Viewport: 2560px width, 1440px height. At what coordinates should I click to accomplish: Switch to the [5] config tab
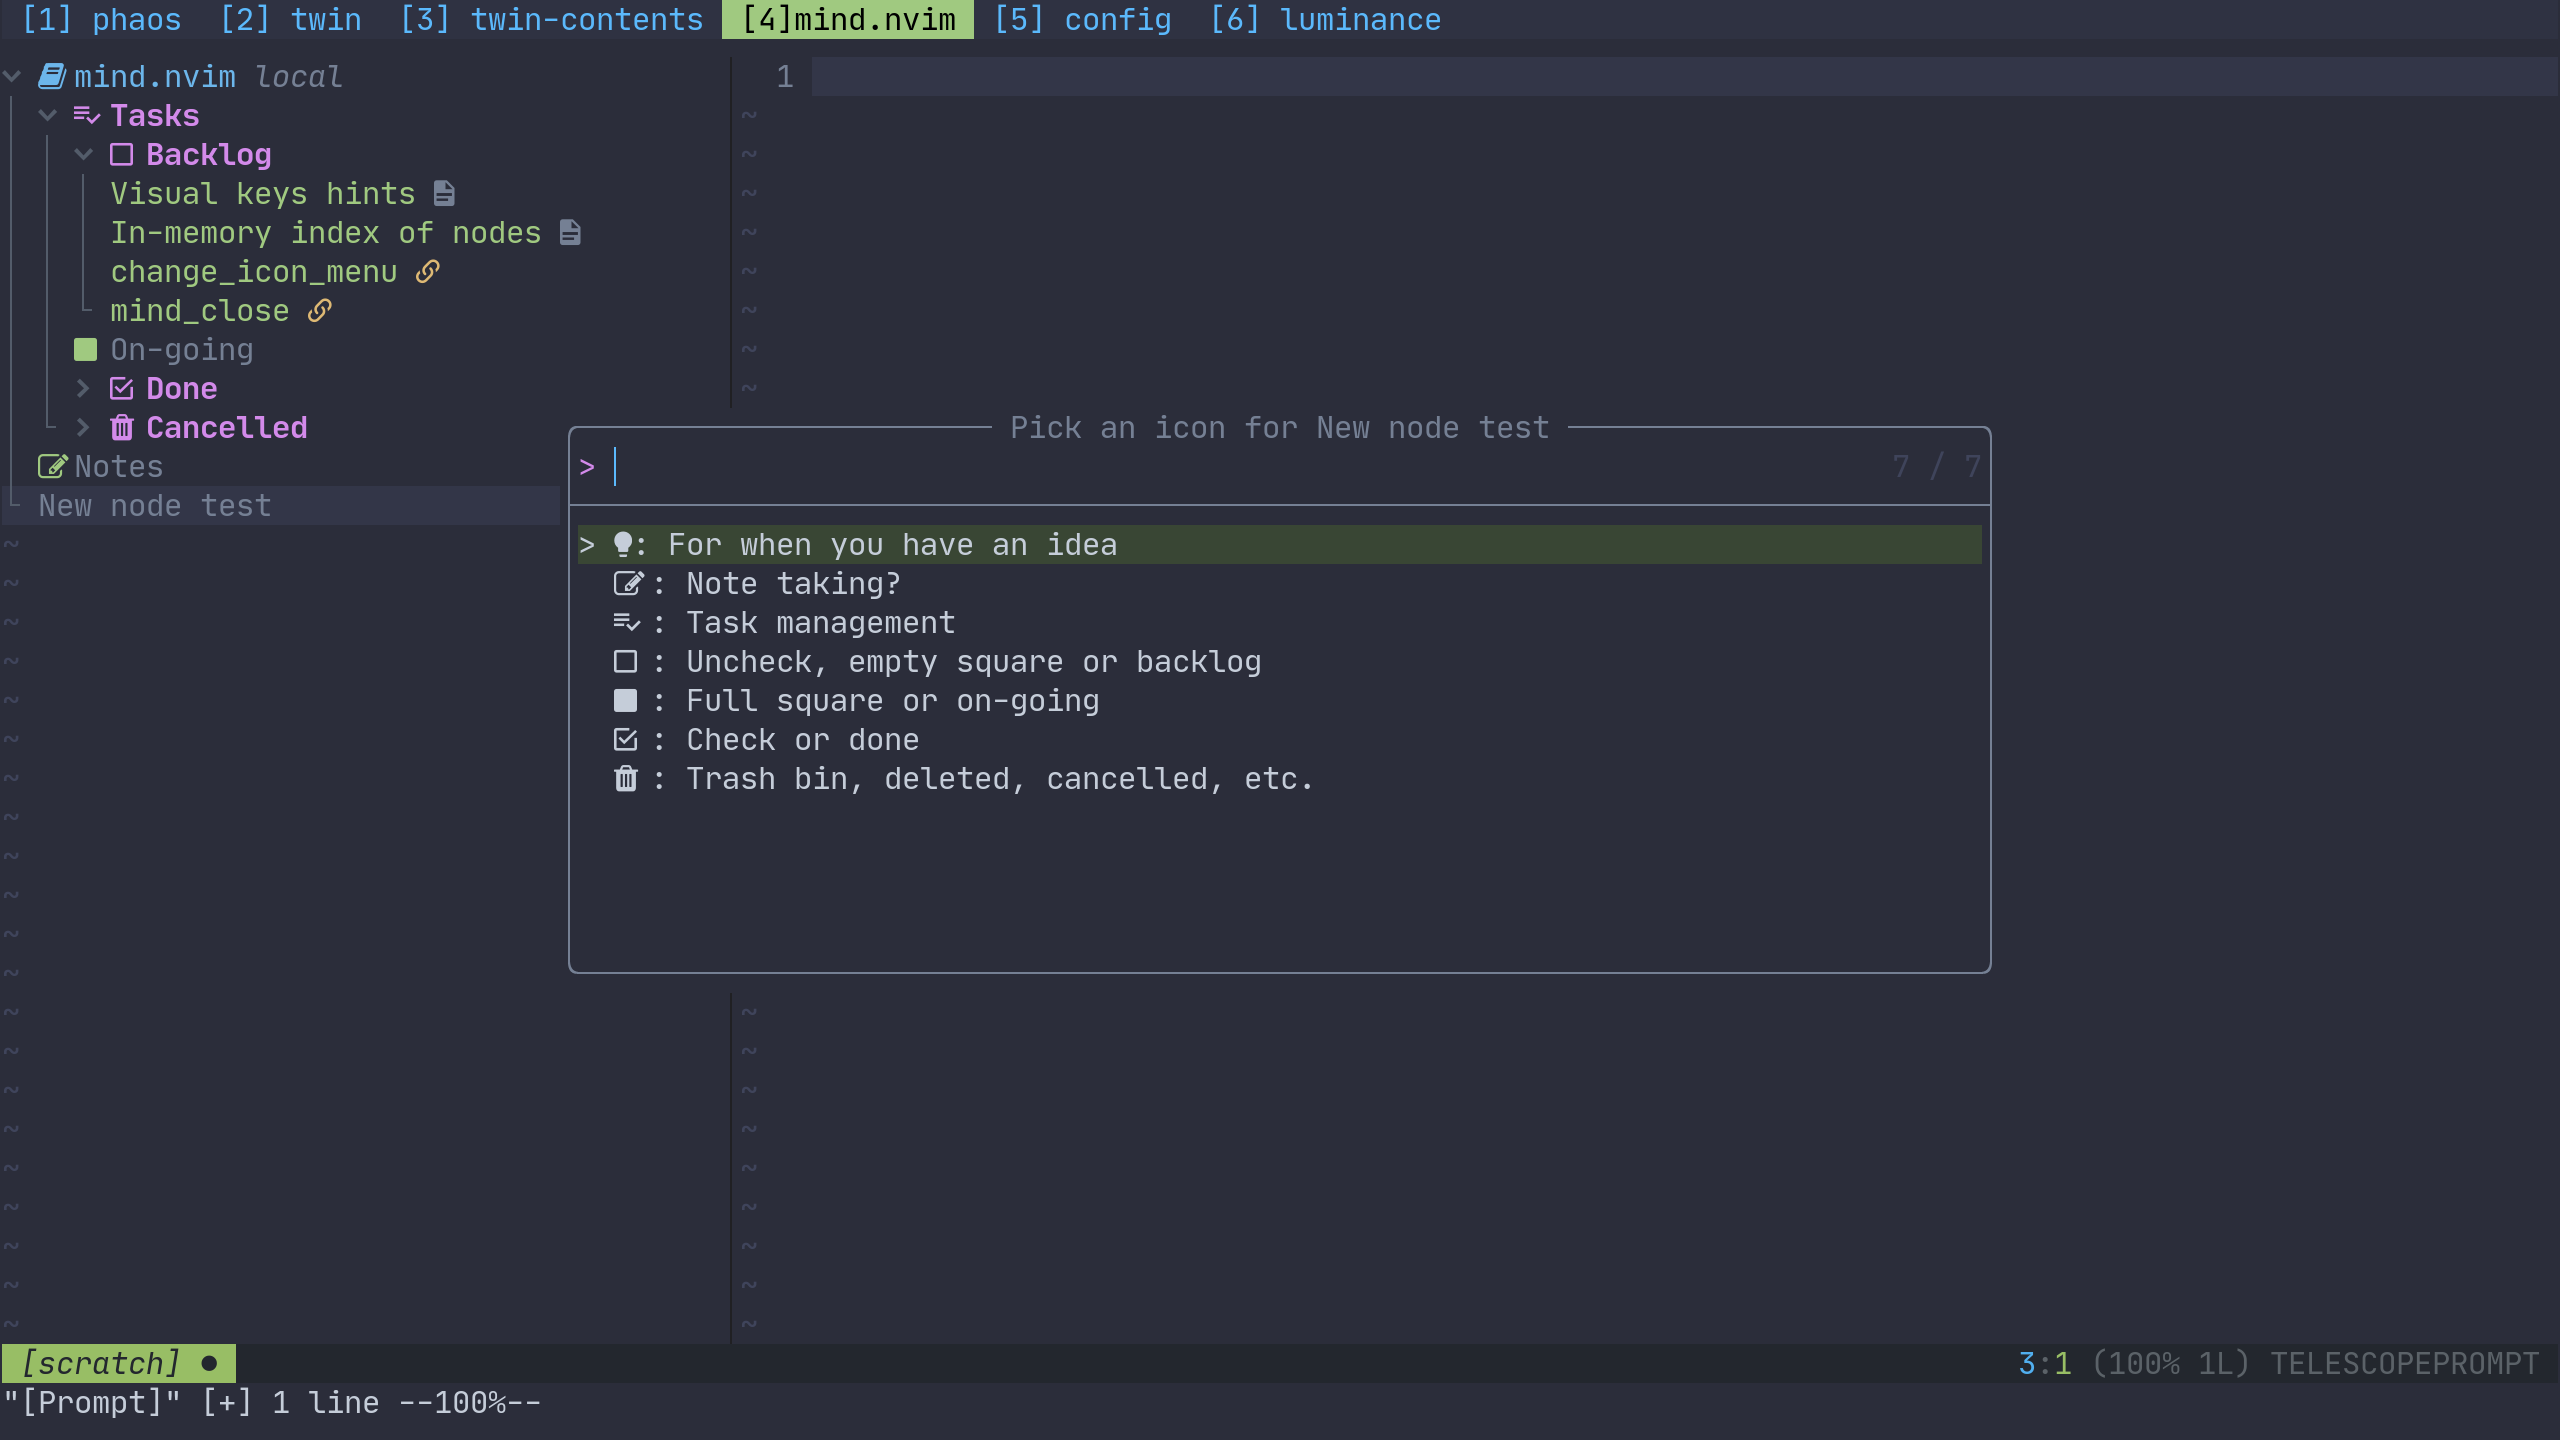point(1083,19)
